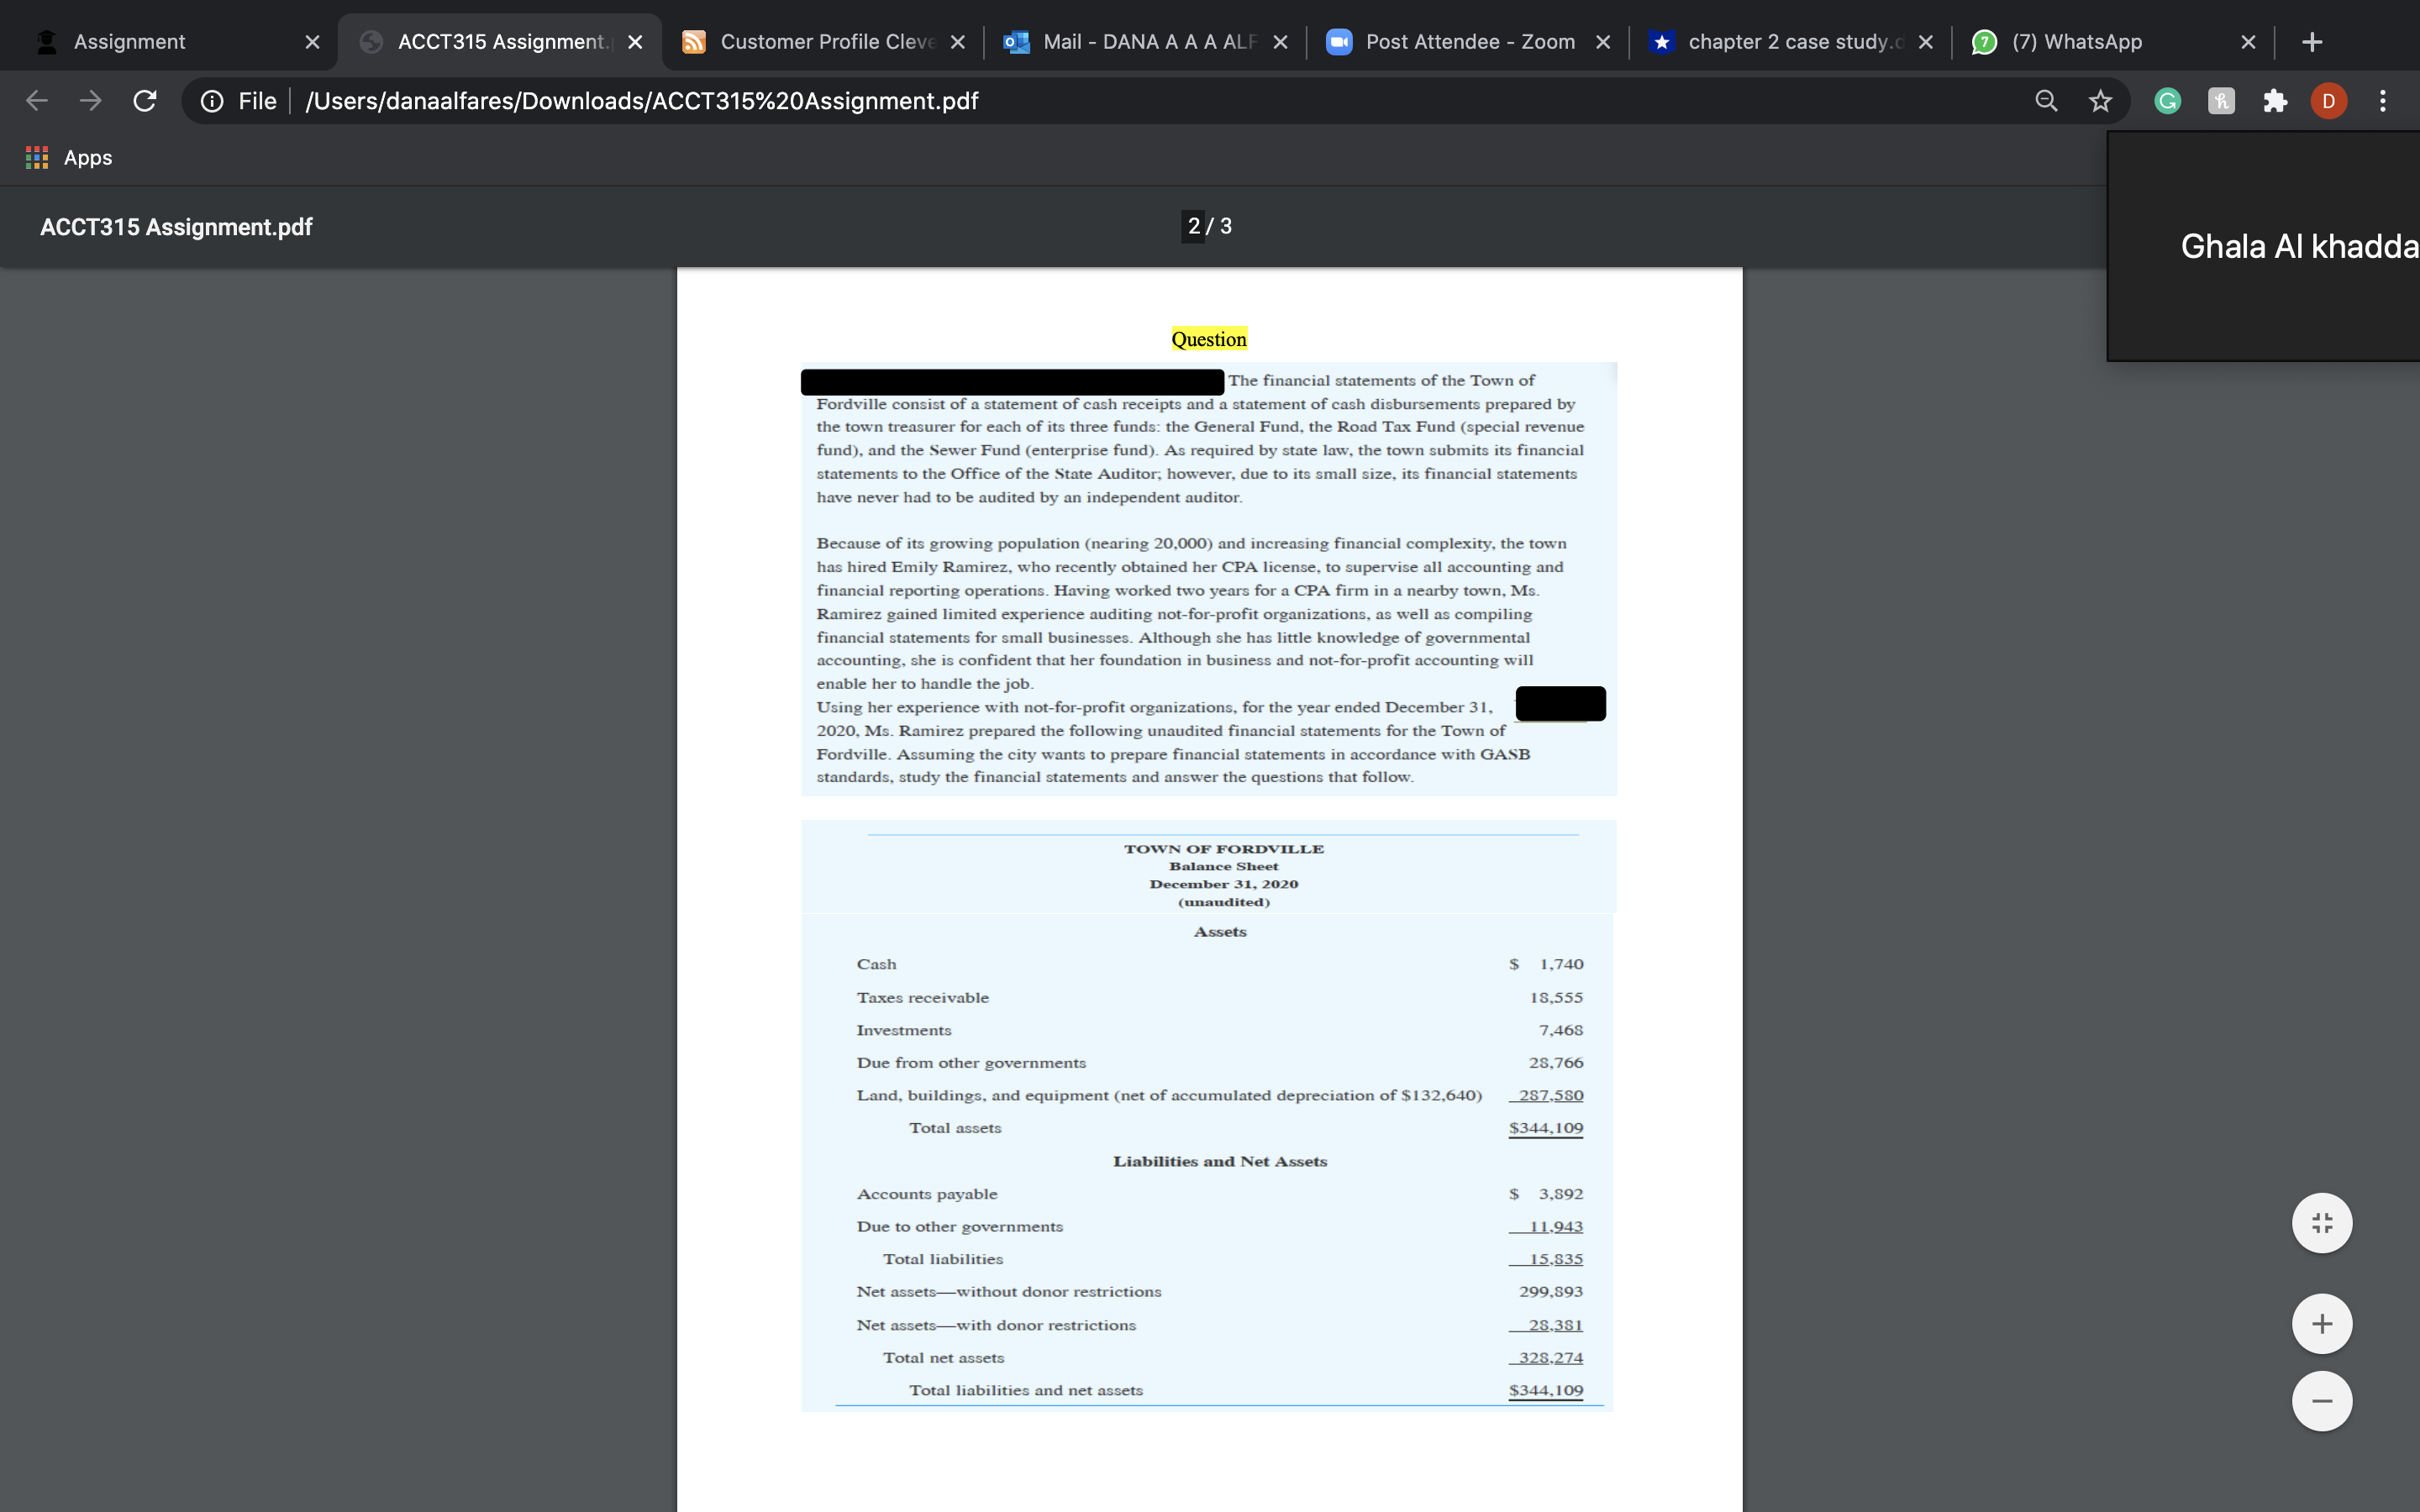Reload the current page
Image resolution: width=2420 pixels, height=1512 pixels.
tap(144, 100)
